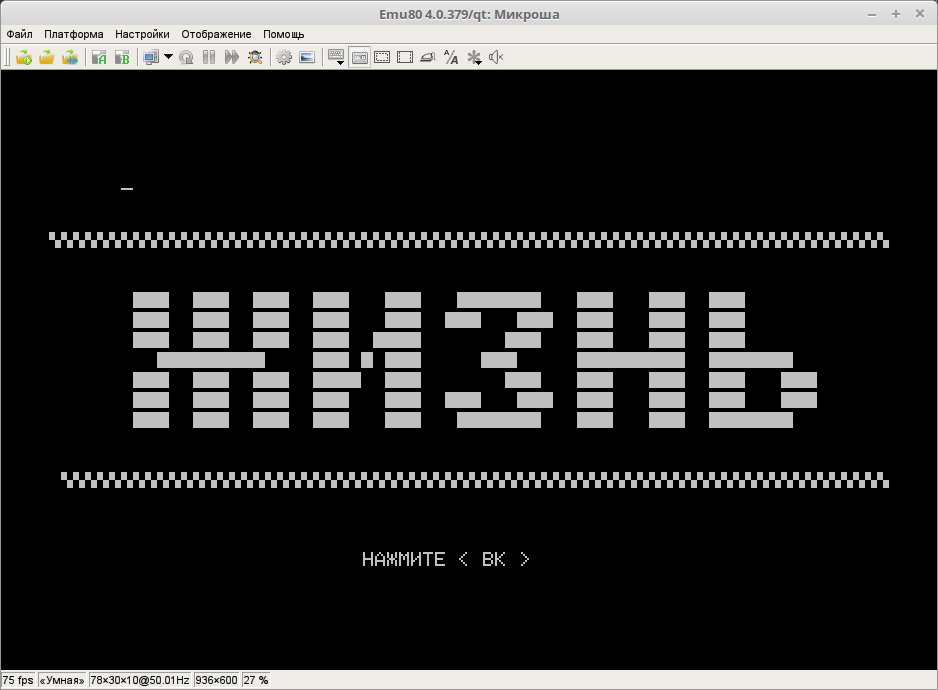Click the «Умная» status bar label
Image resolution: width=938 pixels, height=690 pixels.
62,680
